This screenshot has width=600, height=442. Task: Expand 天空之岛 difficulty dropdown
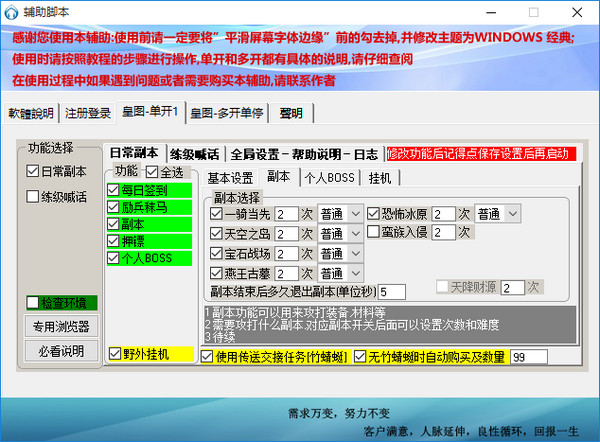click(356, 233)
